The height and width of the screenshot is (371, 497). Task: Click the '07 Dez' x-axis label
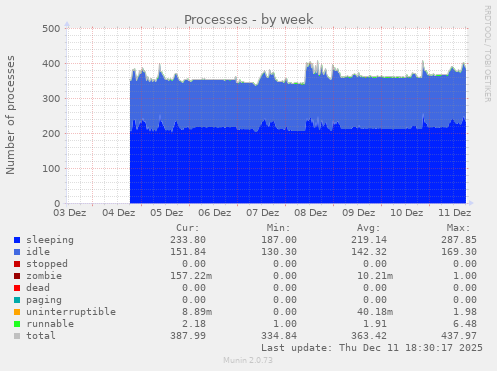(263, 213)
